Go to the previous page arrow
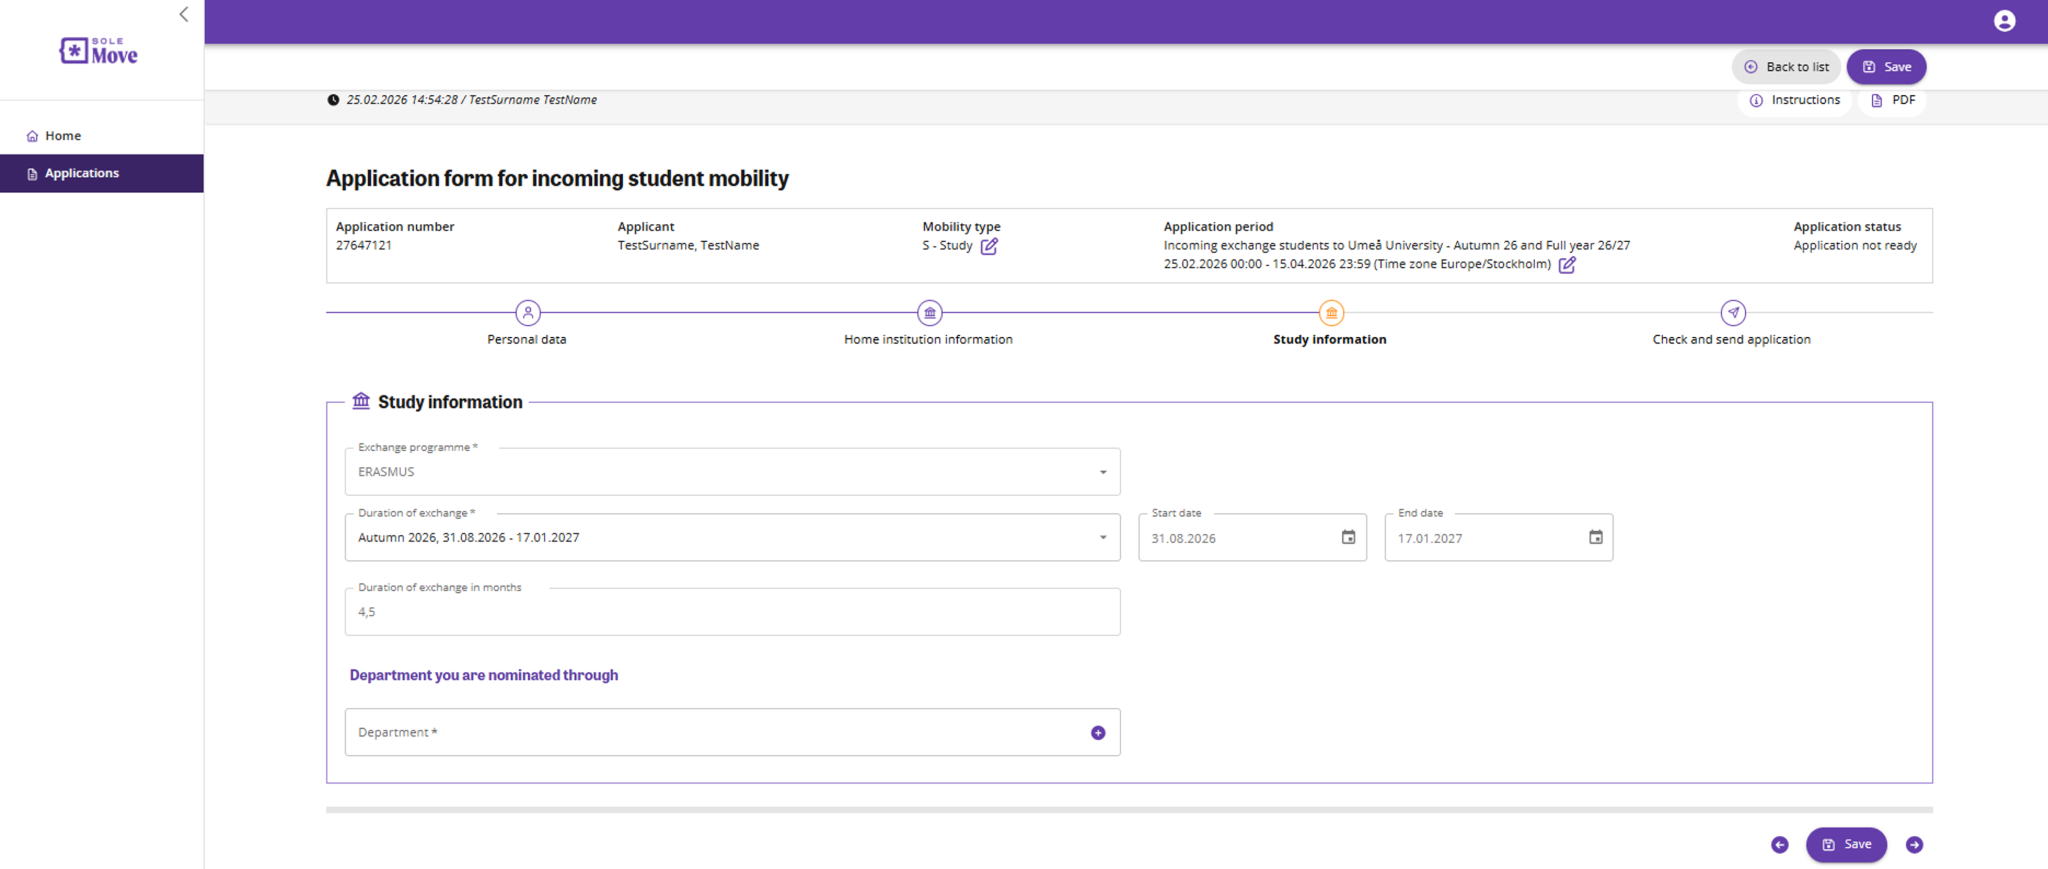The width and height of the screenshot is (2048, 869). pos(1780,845)
